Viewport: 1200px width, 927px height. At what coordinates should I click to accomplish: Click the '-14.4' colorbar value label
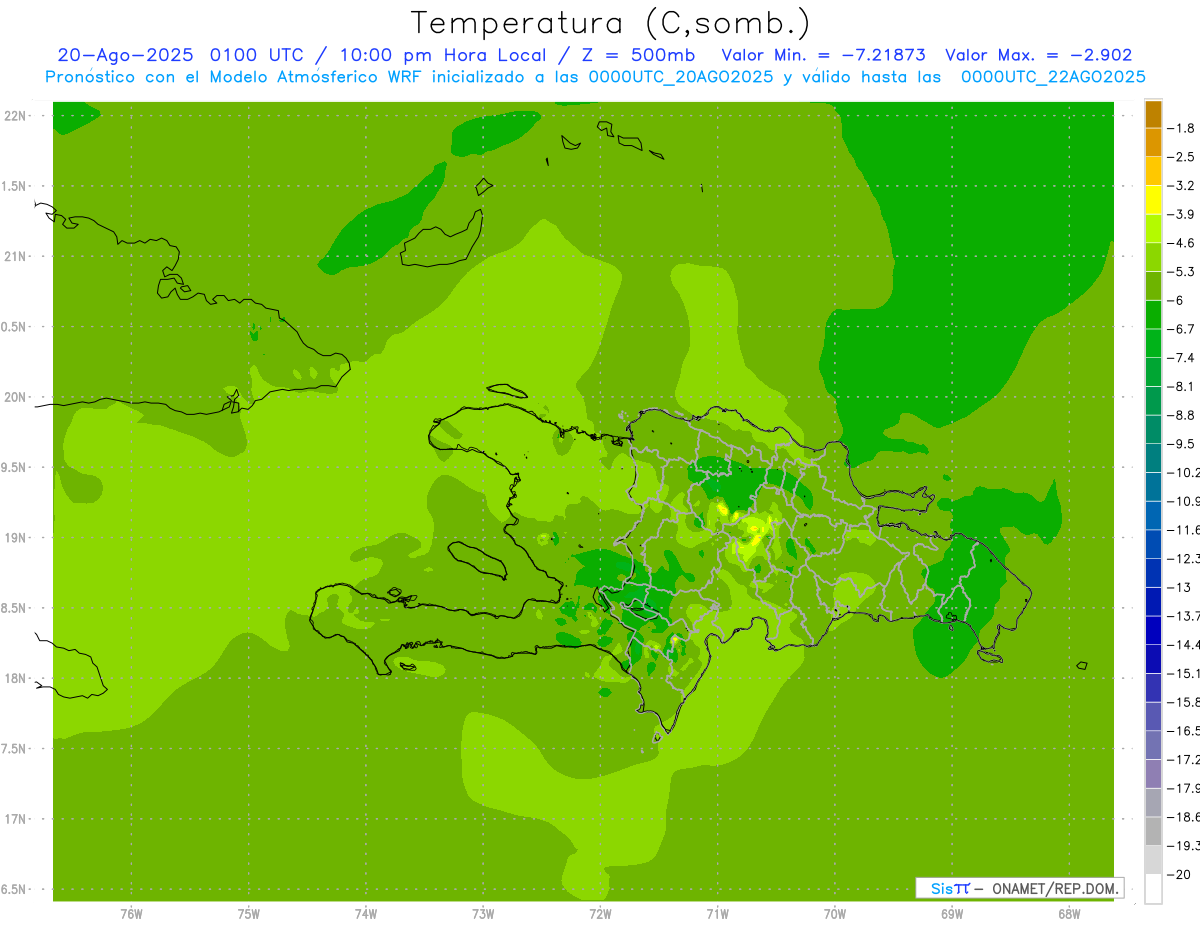pyautogui.click(x=1184, y=644)
